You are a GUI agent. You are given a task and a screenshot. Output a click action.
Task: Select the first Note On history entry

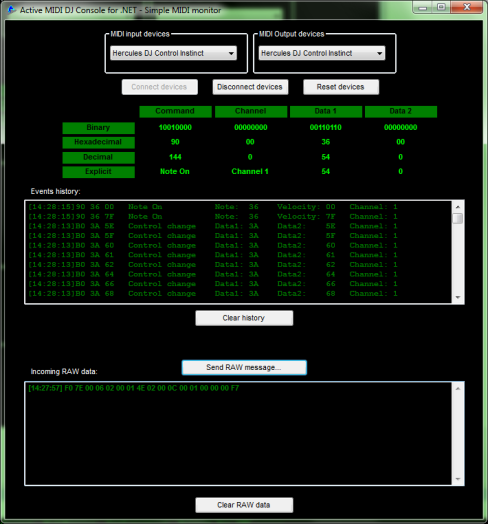coord(213,207)
